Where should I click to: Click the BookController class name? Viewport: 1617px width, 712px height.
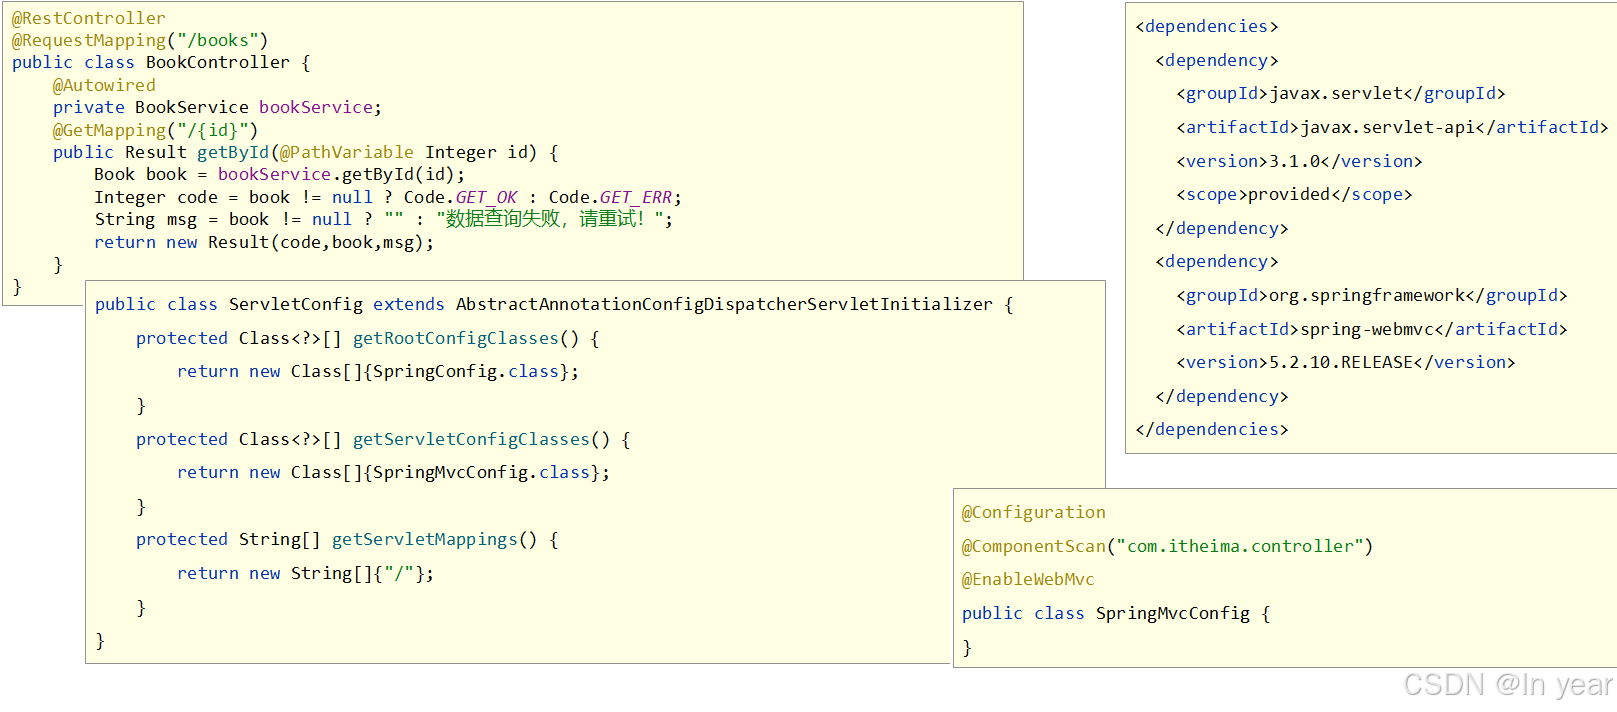point(218,62)
